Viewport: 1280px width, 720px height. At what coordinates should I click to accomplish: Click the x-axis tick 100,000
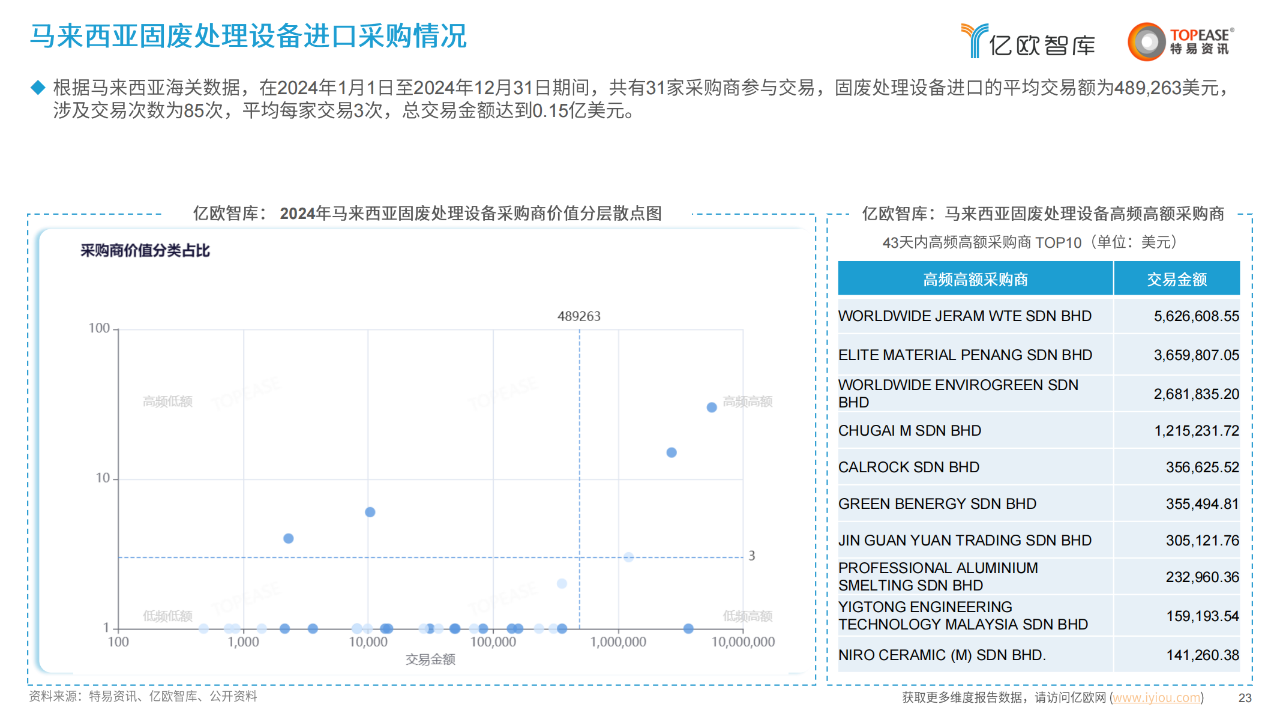click(x=493, y=642)
